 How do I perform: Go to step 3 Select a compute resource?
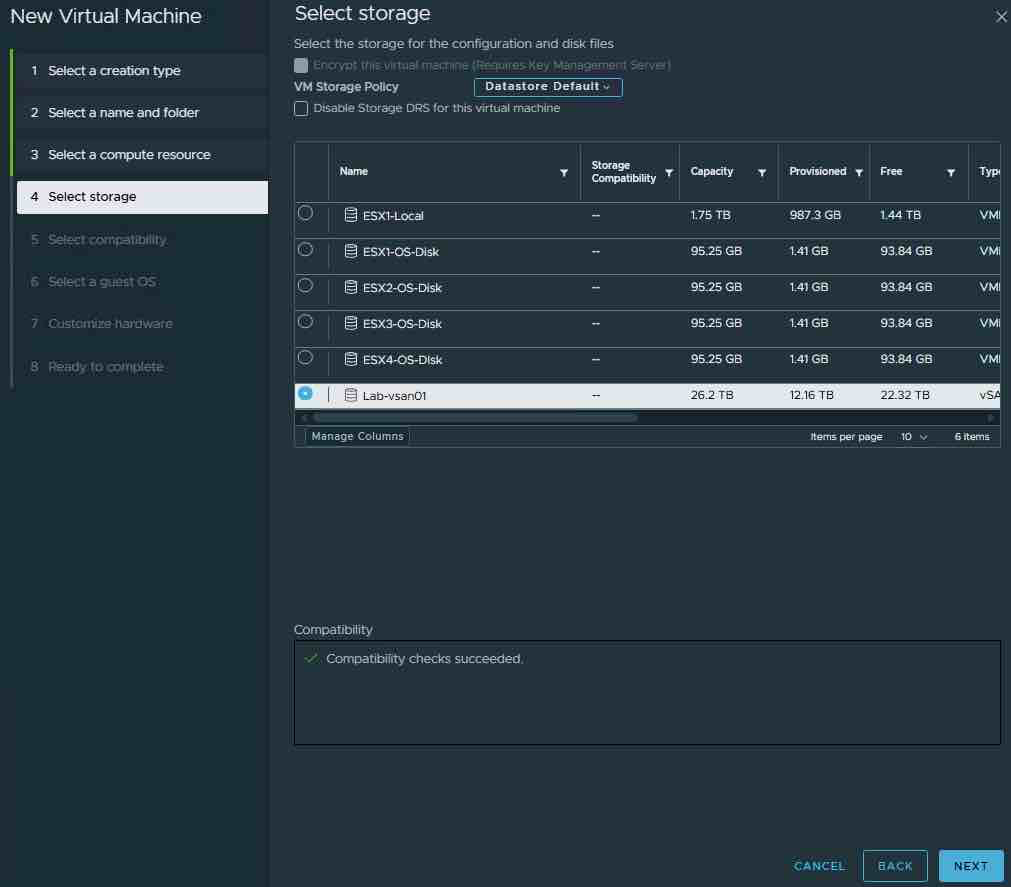click(129, 155)
